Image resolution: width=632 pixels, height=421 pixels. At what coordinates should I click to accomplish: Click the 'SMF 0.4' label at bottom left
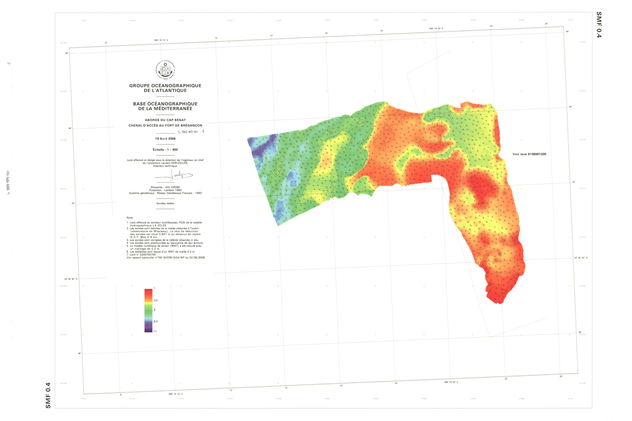[x=50, y=393]
